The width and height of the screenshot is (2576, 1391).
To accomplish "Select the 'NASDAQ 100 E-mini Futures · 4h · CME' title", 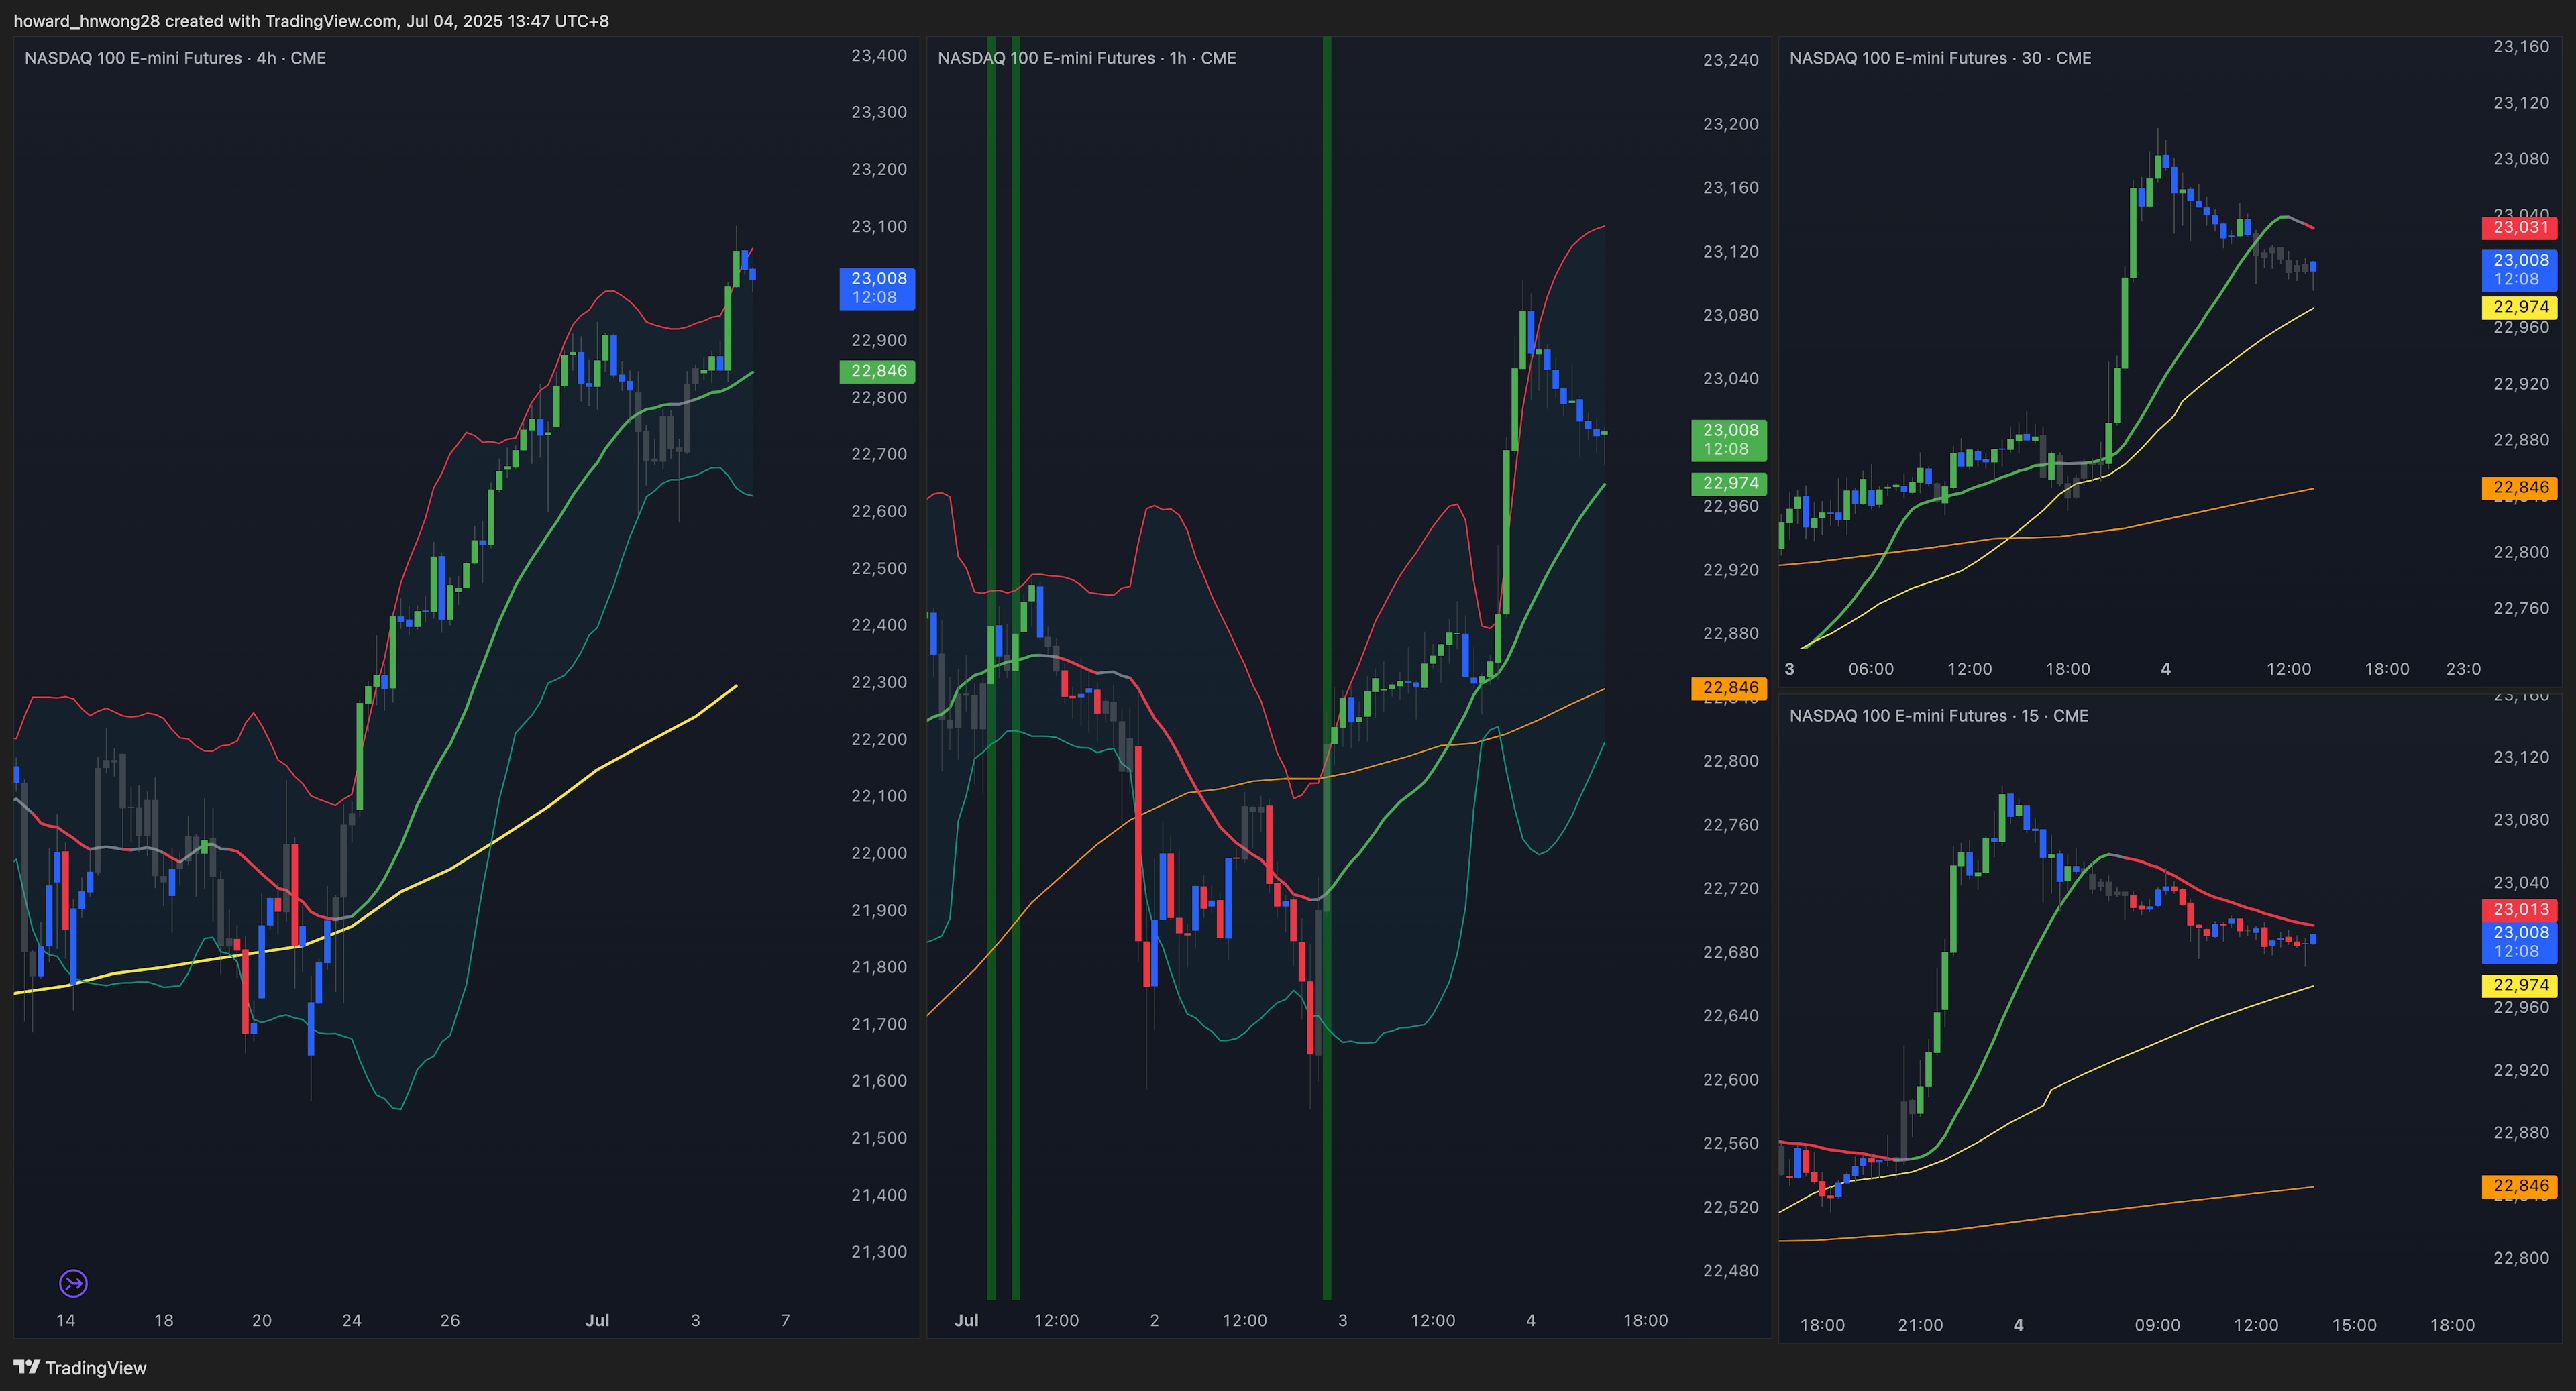I will tap(175, 58).
